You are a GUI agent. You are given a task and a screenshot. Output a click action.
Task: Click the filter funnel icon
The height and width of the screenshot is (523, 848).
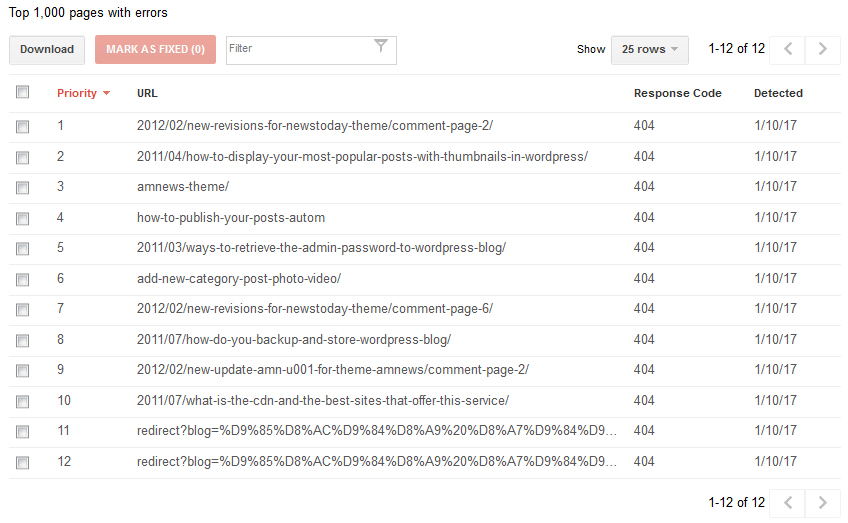tap(381, 46)
